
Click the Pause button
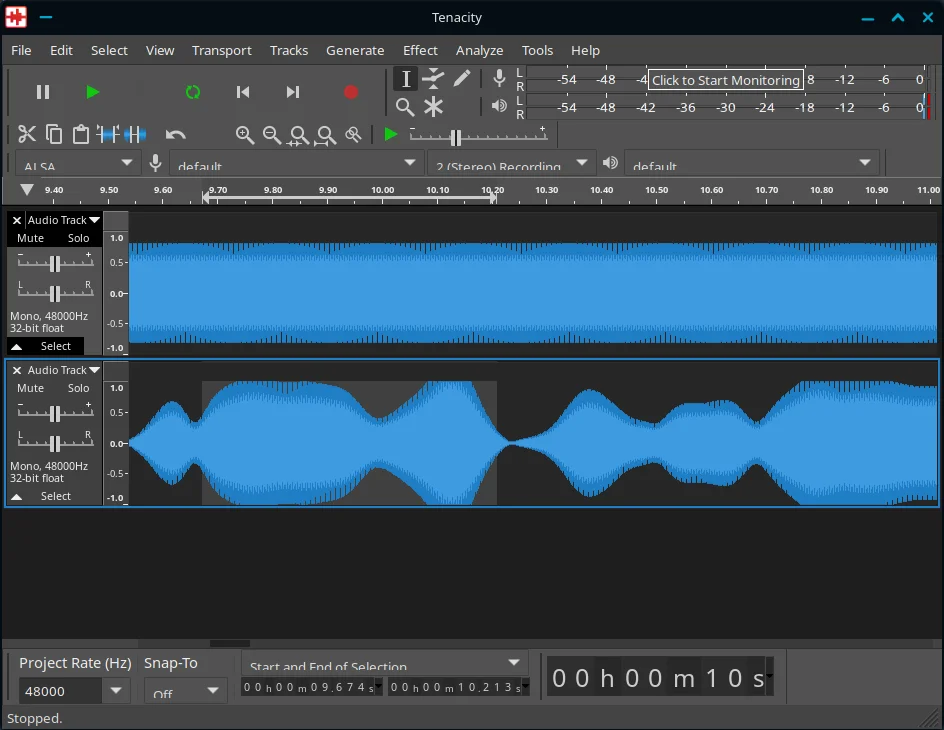43,92
